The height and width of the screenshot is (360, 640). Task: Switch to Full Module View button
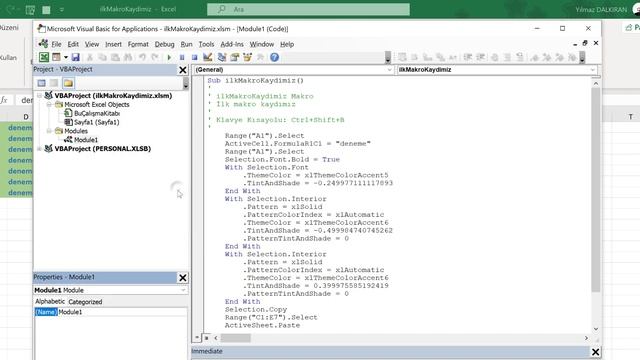point(207,338)
